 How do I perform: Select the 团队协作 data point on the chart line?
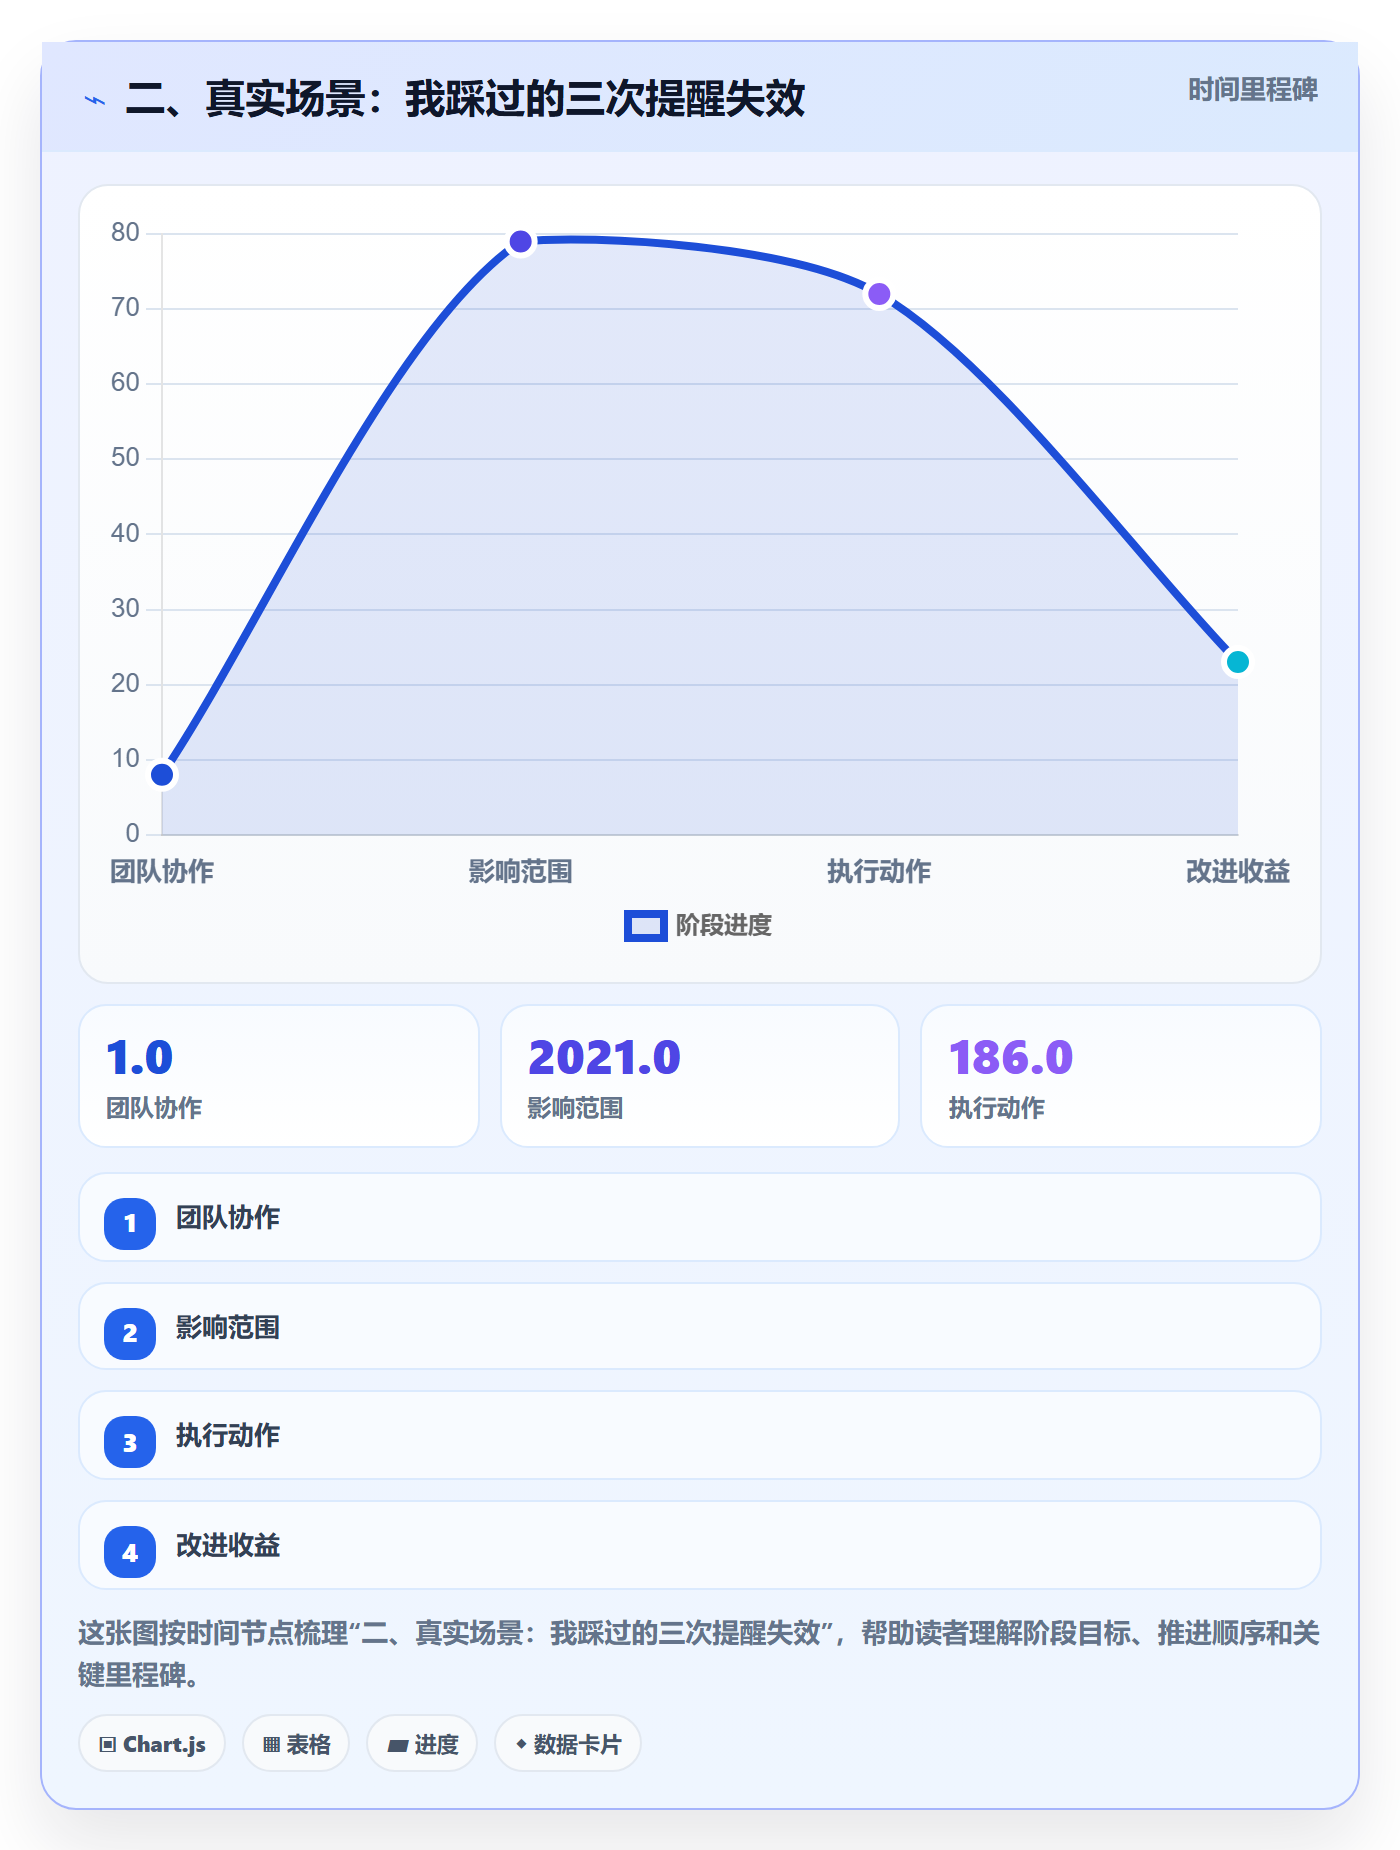(162, 774)
